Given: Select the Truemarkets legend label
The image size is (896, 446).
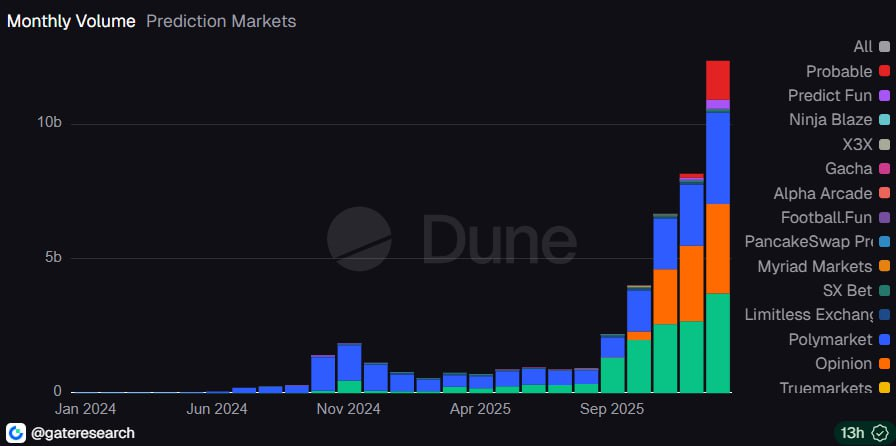Looking at the screenshot, I should [x=826, y=388].
